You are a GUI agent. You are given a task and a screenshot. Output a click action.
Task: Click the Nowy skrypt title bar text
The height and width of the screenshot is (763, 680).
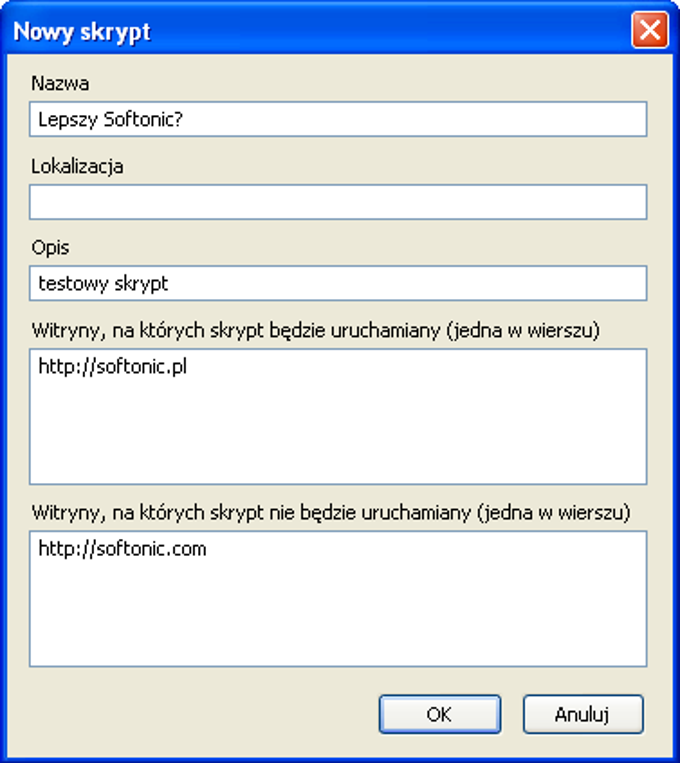(82, 32)
